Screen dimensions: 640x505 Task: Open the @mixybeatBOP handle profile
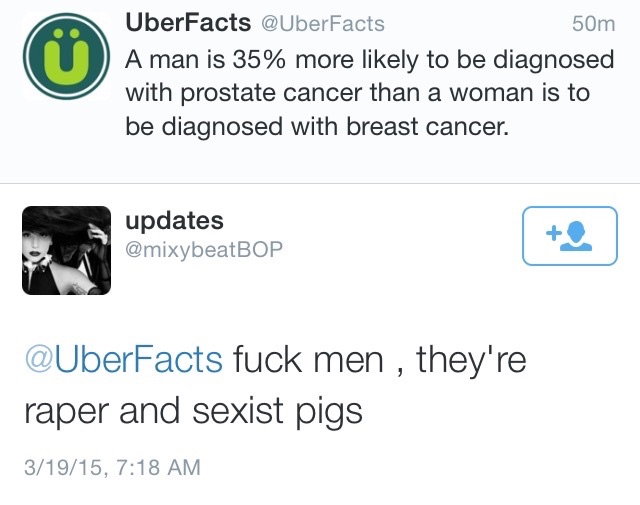[x=204, y=249]
